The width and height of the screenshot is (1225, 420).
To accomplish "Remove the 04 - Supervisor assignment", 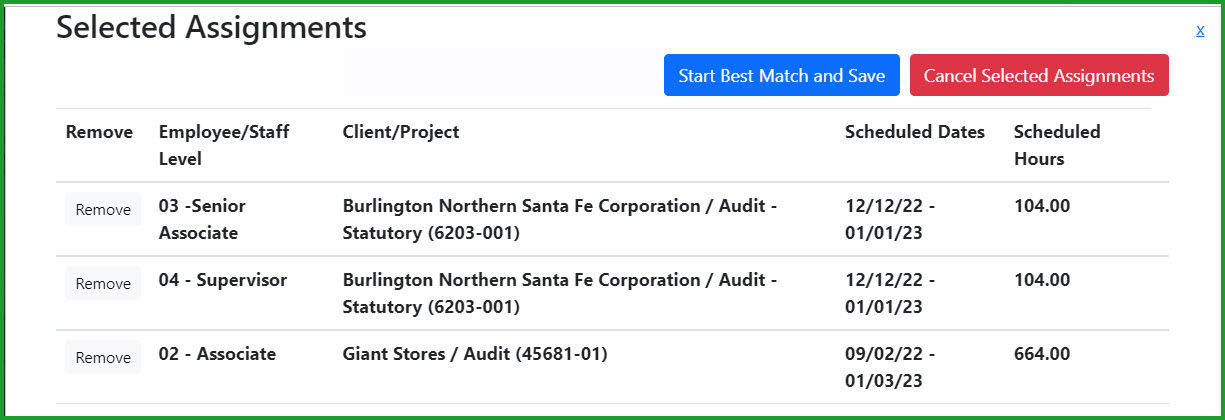I will [103, 284].
